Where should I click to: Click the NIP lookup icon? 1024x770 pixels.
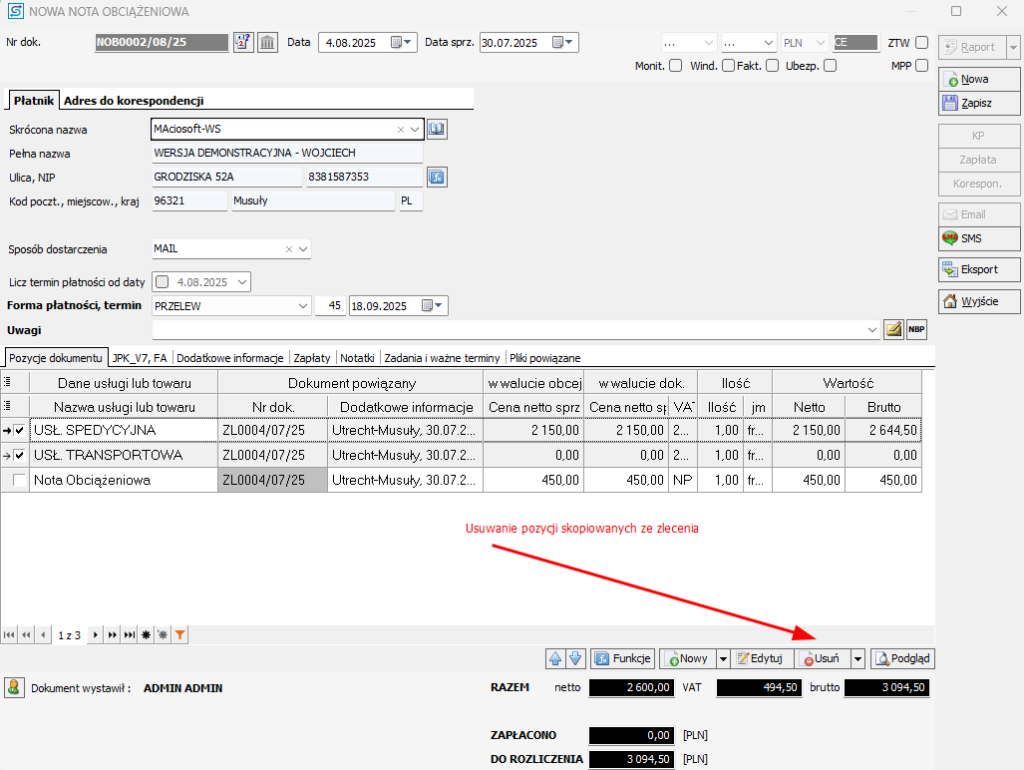coord(436,177)
